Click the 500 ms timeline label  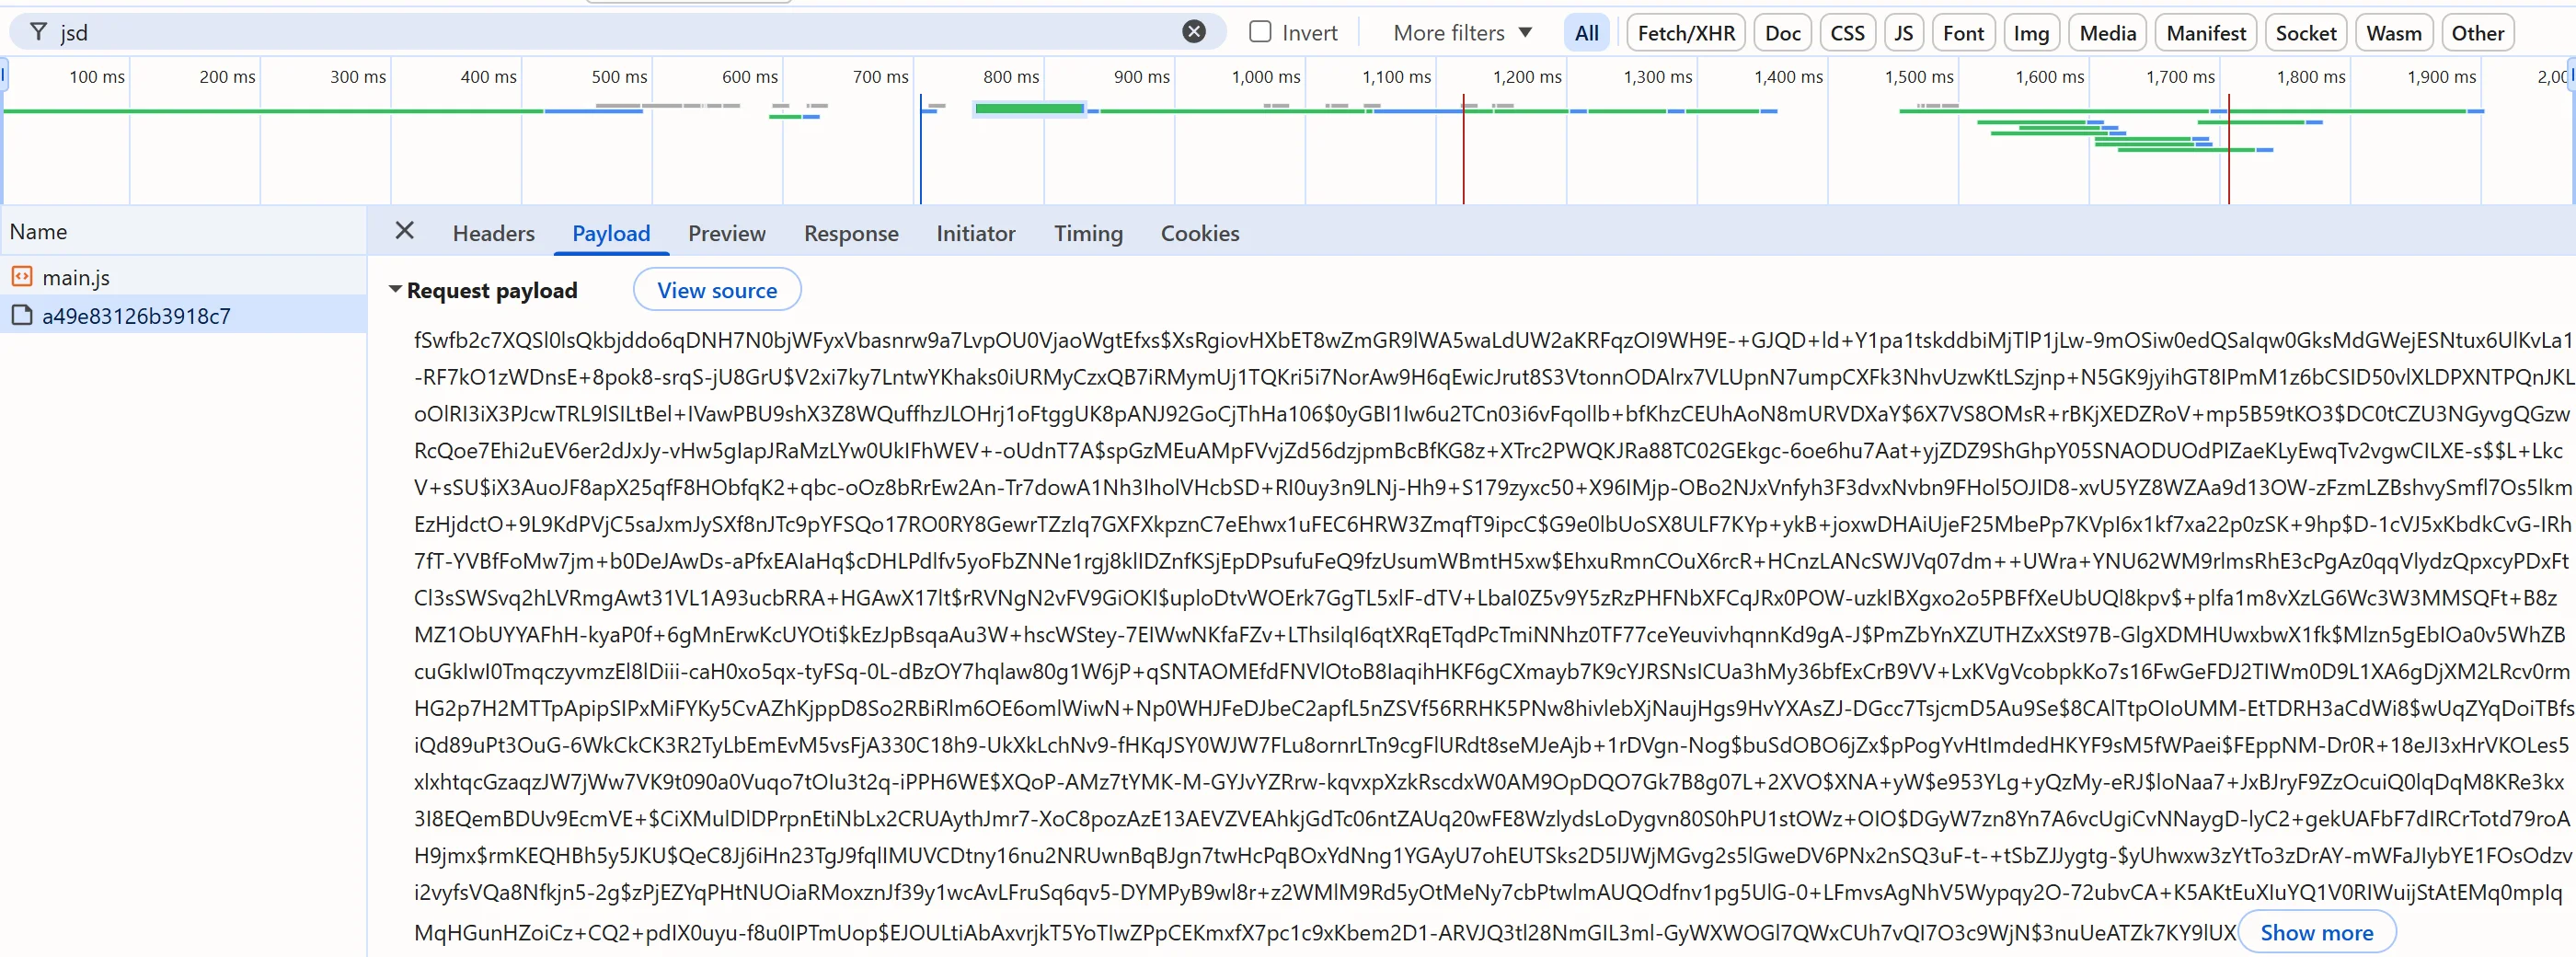619,77
